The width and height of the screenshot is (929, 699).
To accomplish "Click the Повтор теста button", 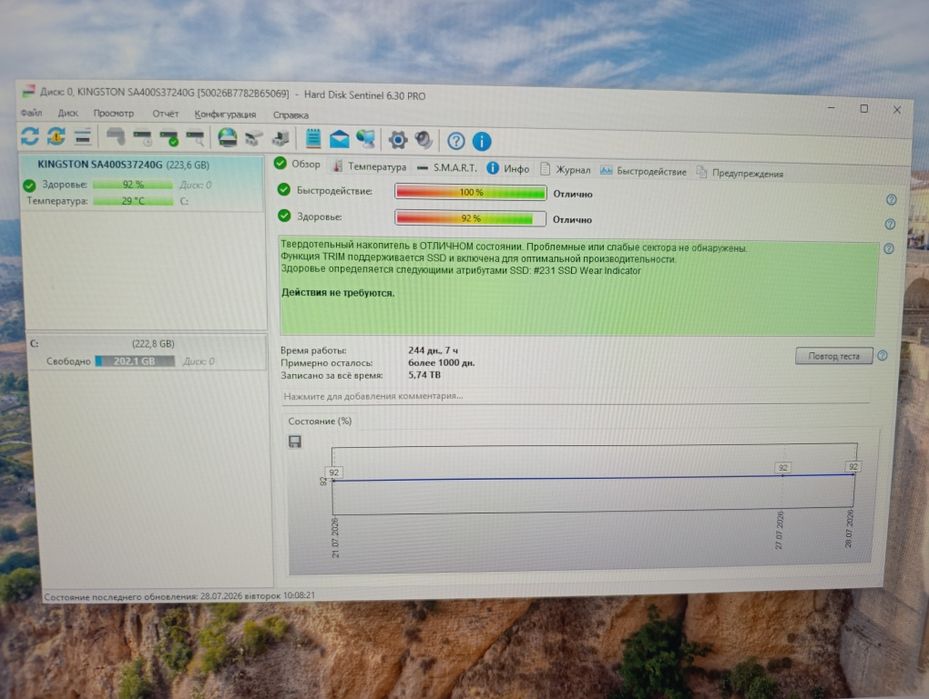I will pos(834,356).
